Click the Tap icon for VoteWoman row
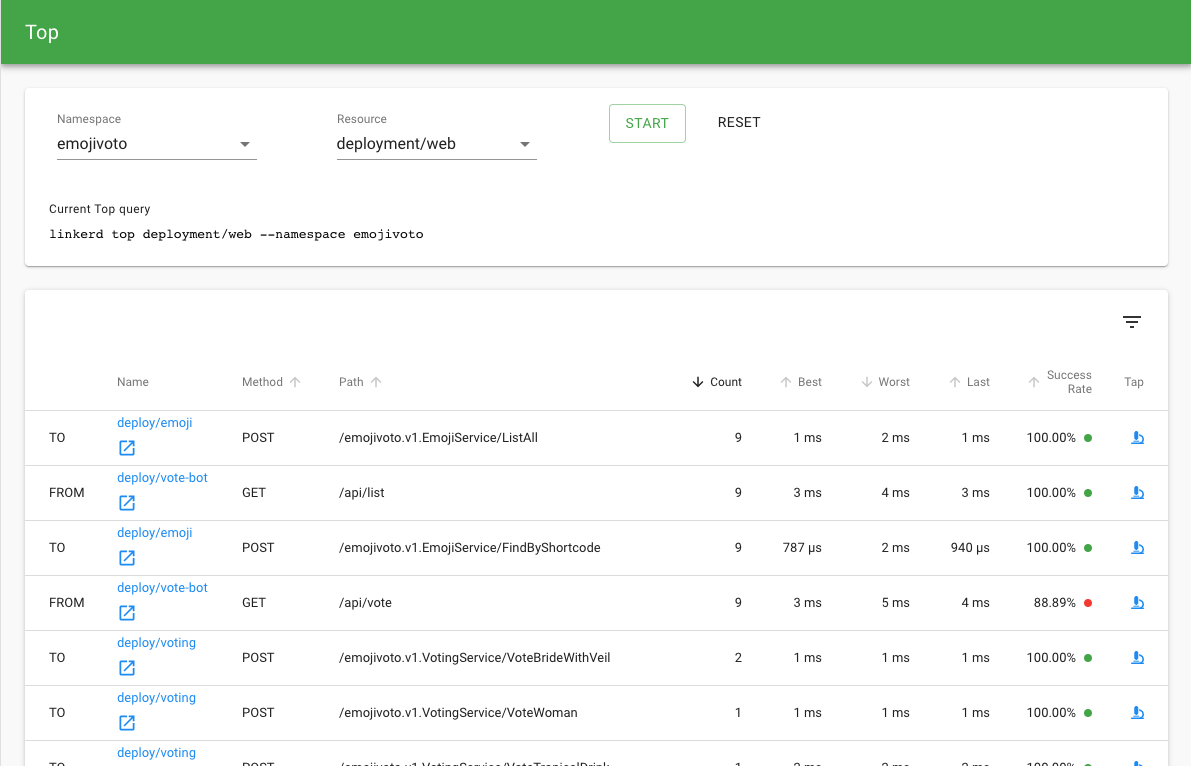 pyautogui.click(x=1136, y=713)
